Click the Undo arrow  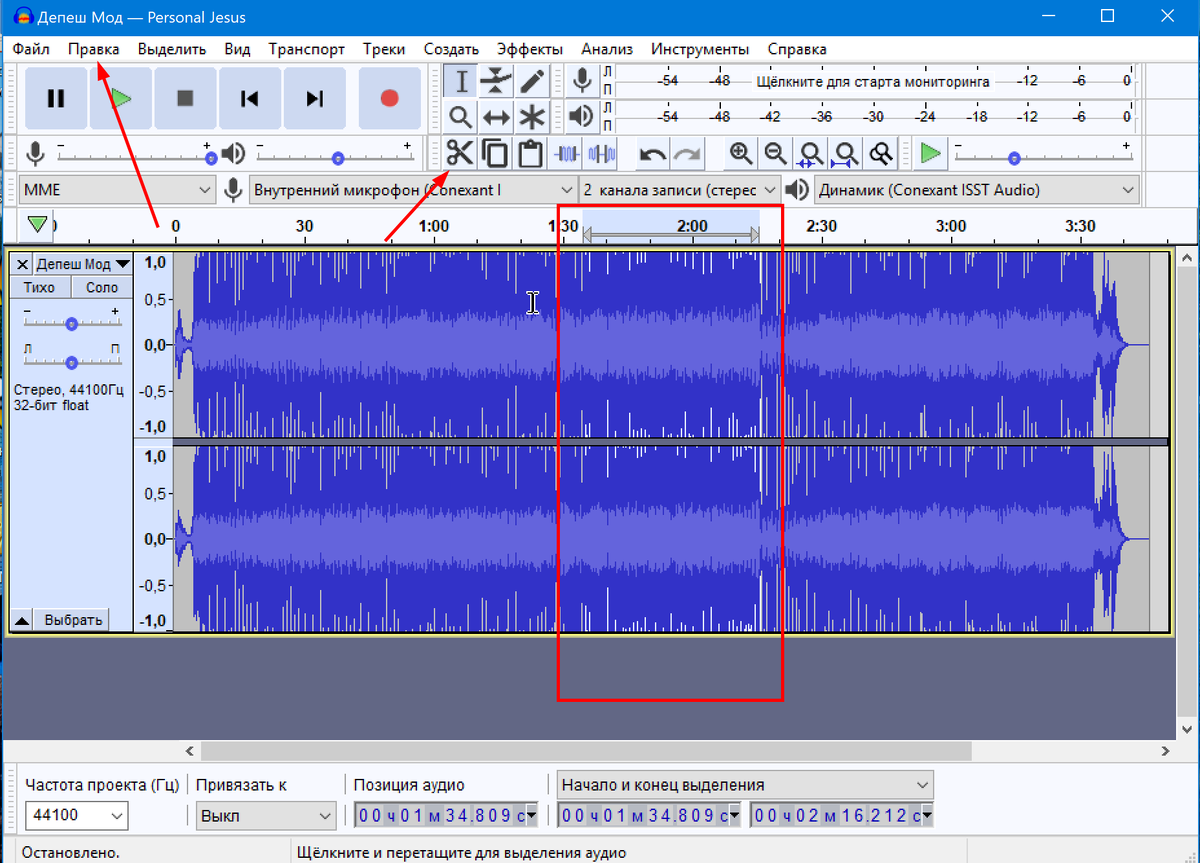click(653, 154)
